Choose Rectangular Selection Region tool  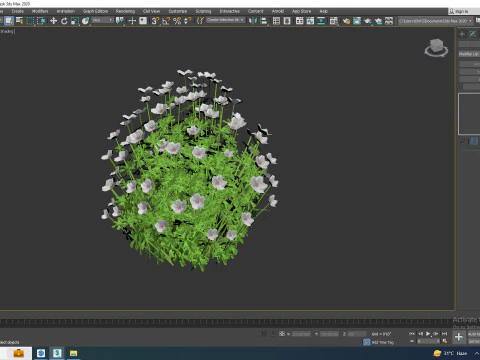pyautogui.click(x=30, y=21)
